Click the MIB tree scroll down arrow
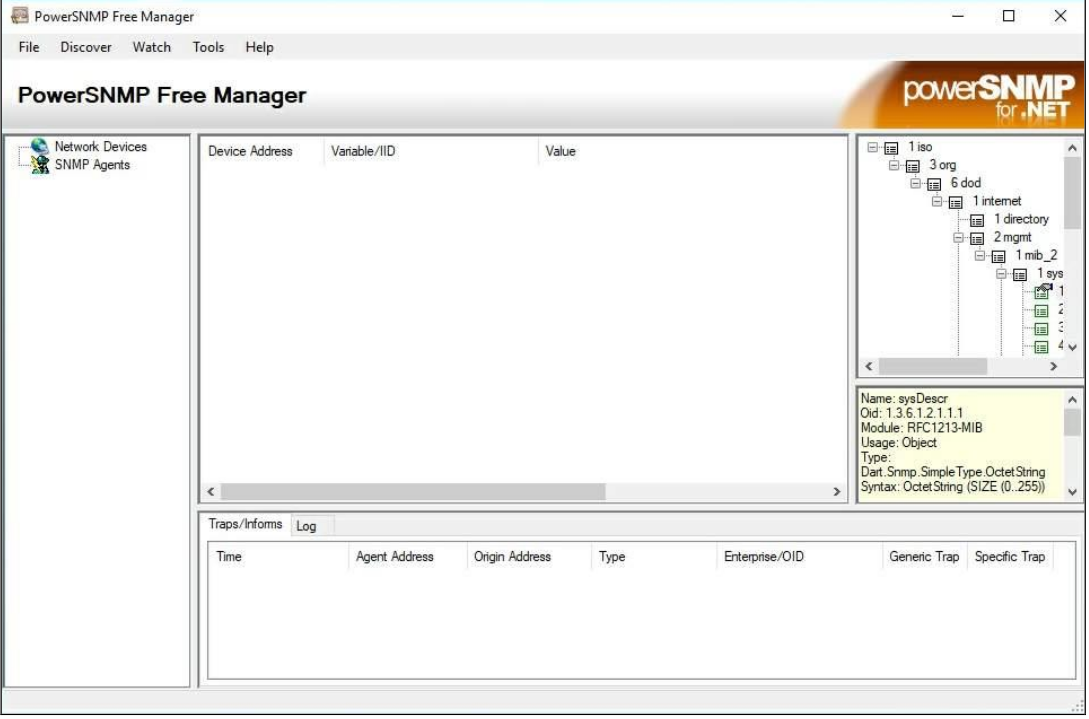The width and height of the screenshot is (1089, 719). click(x=1072, y=347)
